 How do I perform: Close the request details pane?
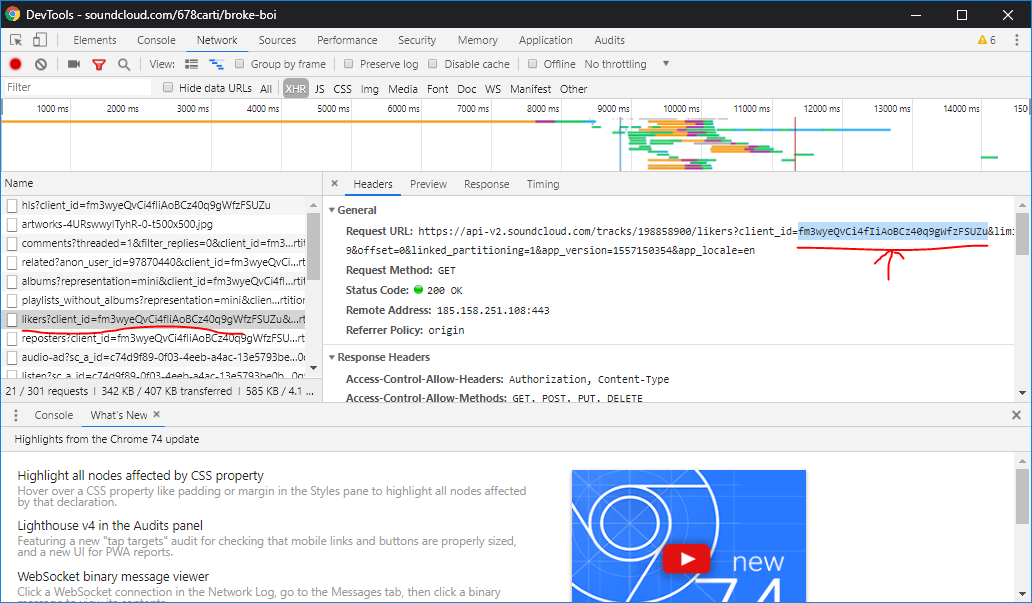(x=334, y=184)
